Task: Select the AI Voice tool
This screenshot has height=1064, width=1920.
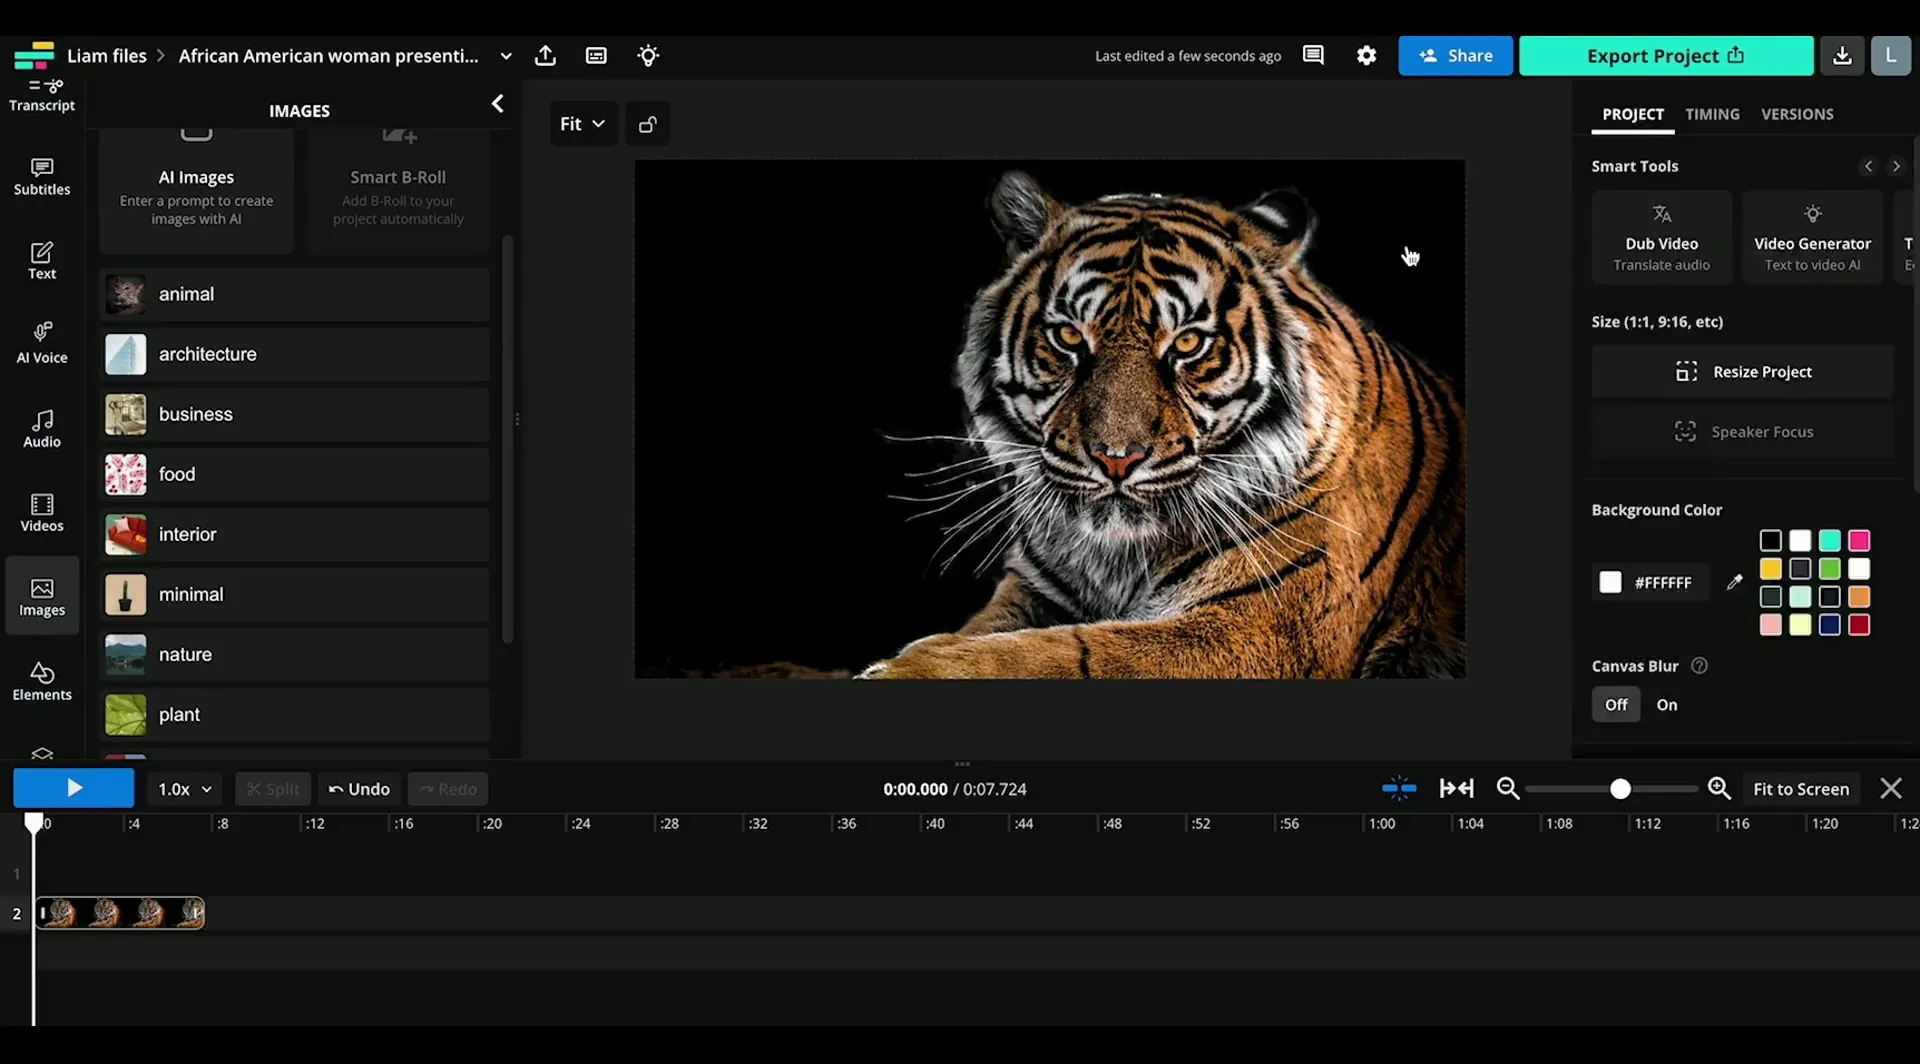Action: 41,342
